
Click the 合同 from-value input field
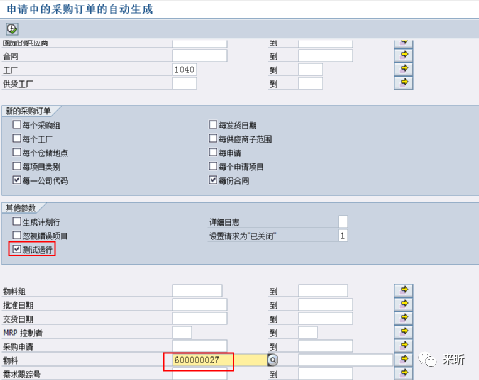coord(200,56)
